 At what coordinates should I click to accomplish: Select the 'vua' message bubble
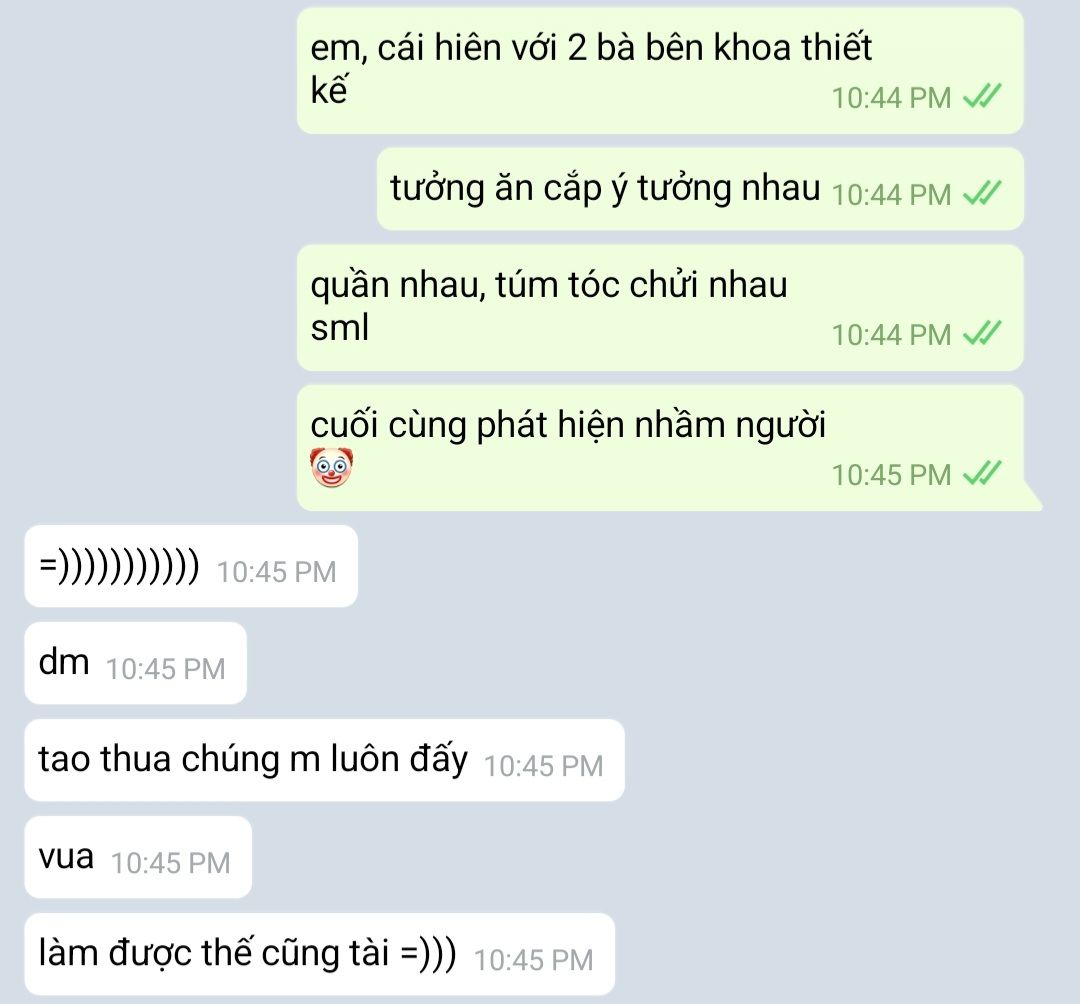tap(138, 857)
